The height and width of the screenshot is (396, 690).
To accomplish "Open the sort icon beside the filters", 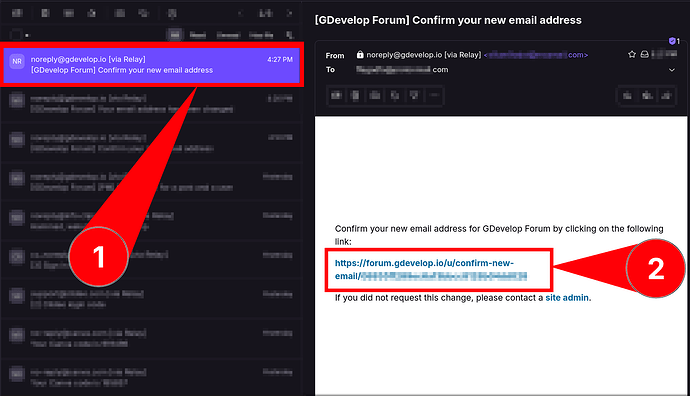I will coord(290,35).
